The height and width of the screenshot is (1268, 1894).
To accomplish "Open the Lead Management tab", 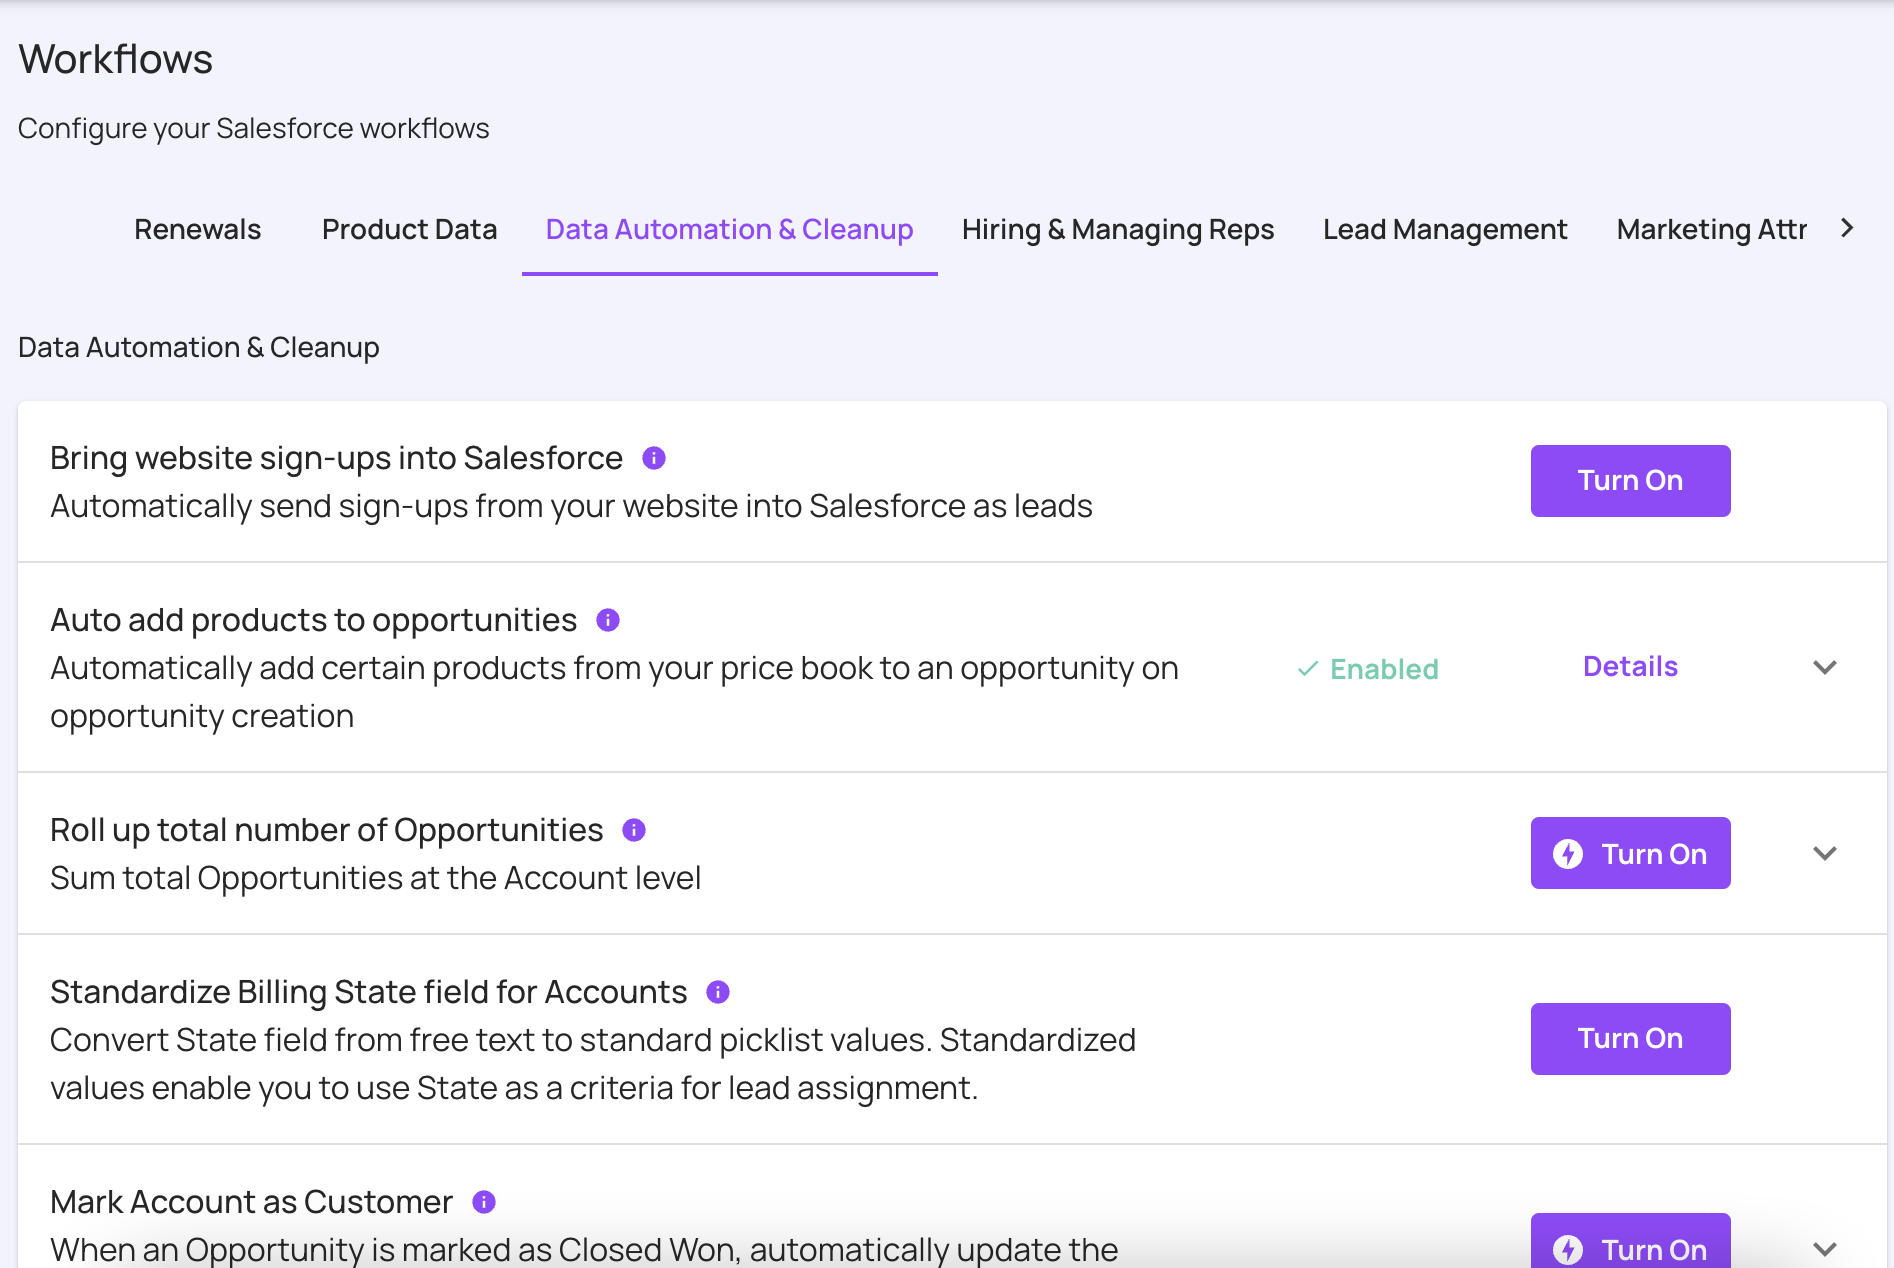I will pos(1445,229).
